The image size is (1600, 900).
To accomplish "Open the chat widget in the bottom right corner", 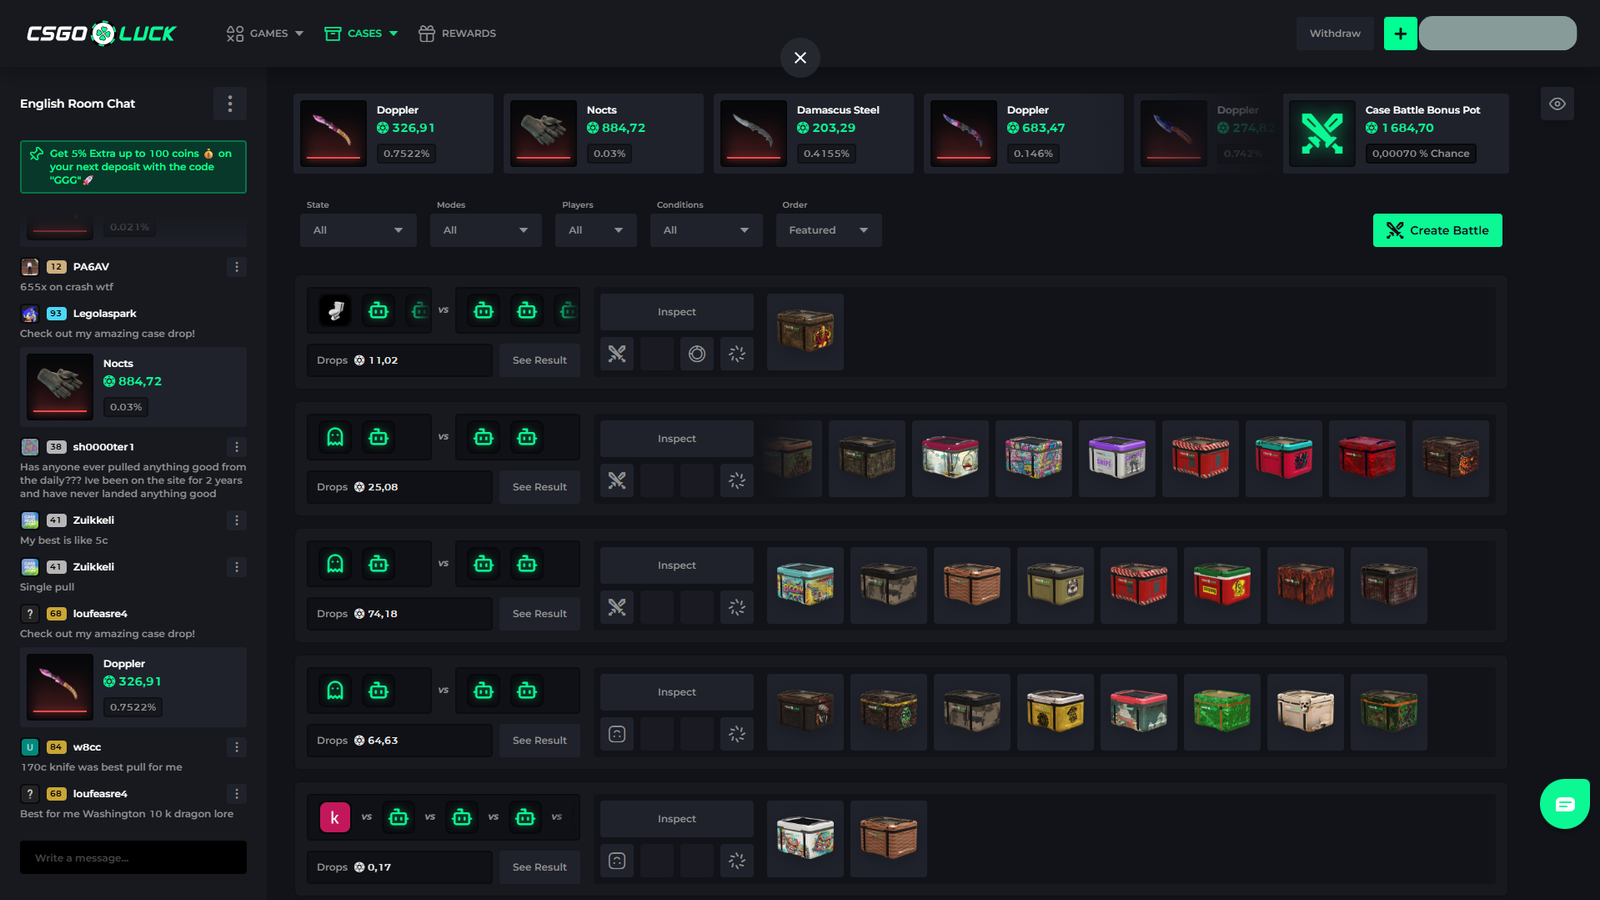I will click(x=1564, y=803).
